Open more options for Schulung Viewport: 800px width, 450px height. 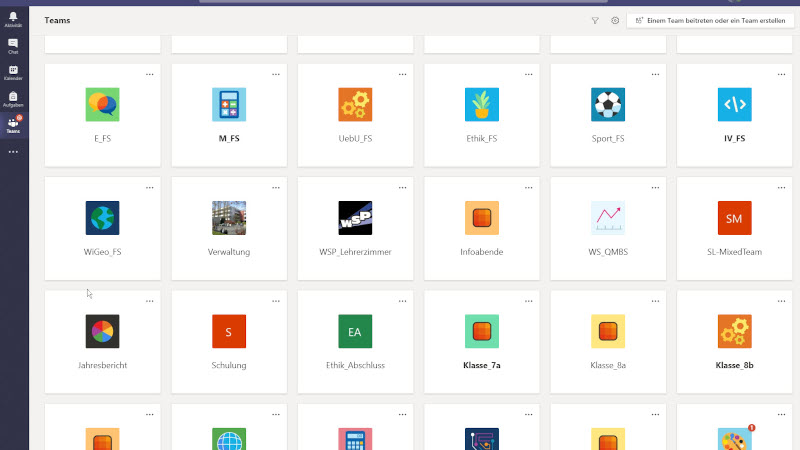click(x=276, y=301)
